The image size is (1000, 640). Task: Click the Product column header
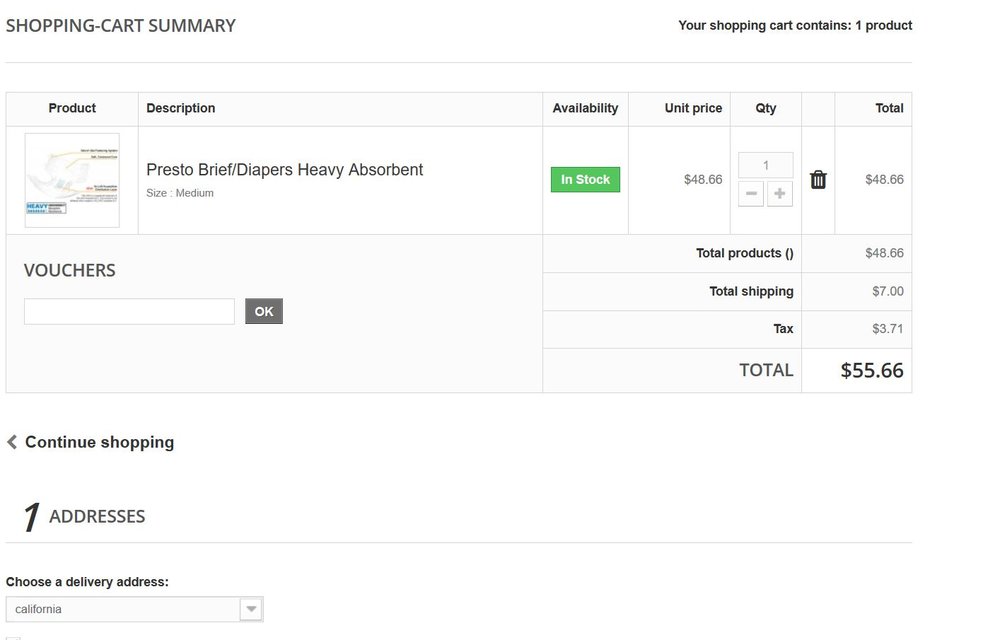[72, 108]
